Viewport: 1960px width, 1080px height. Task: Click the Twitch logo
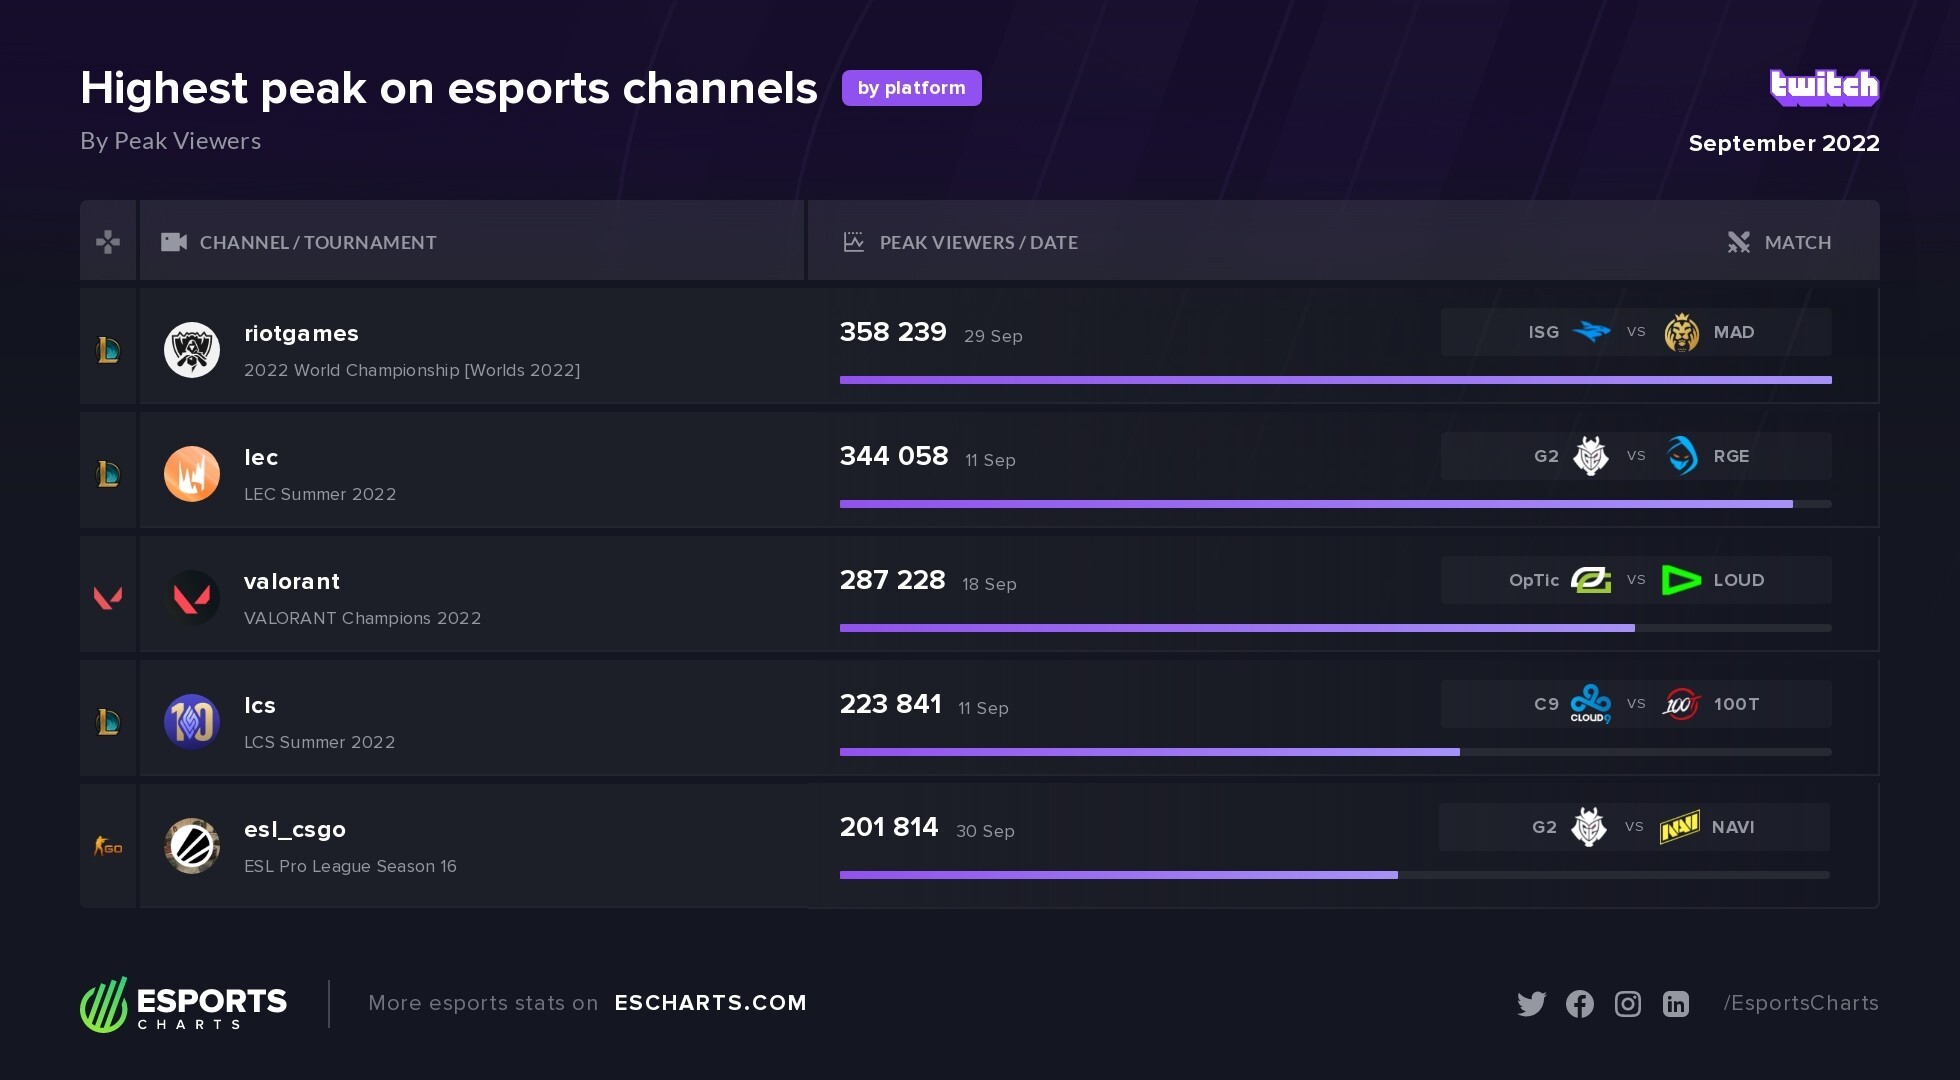(1824, 87)
